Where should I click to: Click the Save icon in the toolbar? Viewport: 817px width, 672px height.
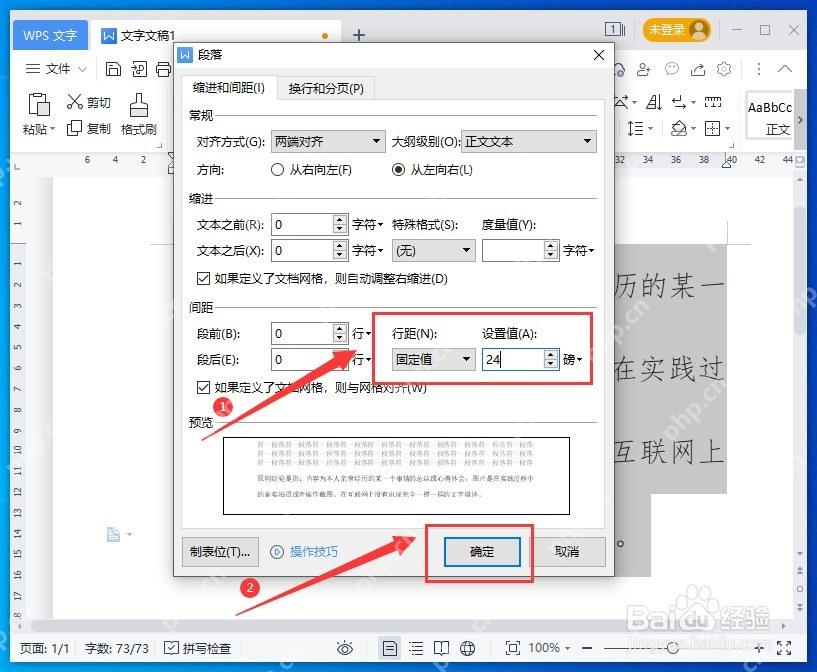(113, 69)
